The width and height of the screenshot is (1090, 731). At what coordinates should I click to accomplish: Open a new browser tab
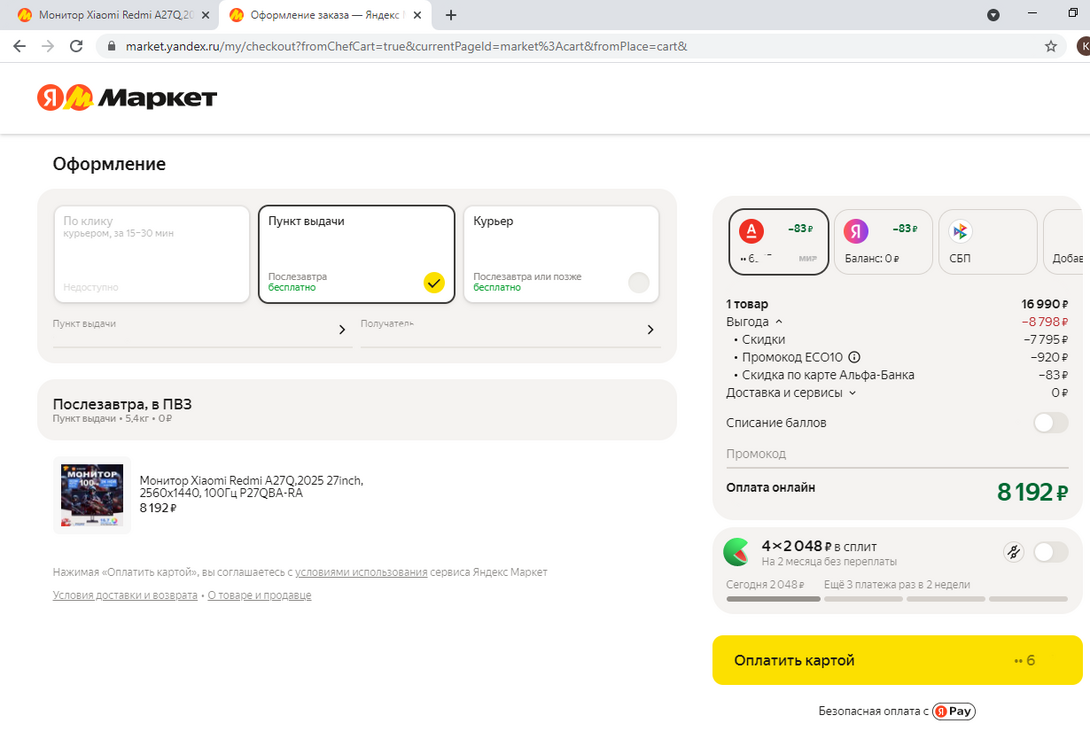point(451,15)
